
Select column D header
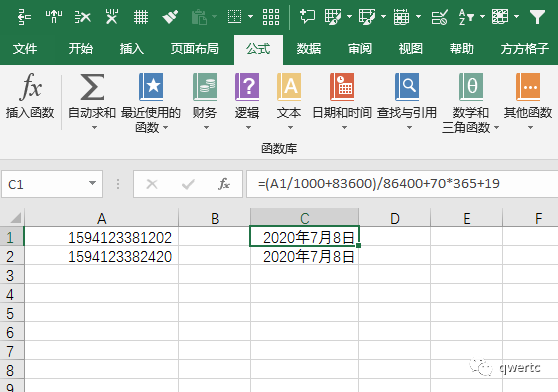[x=395, y=218]
